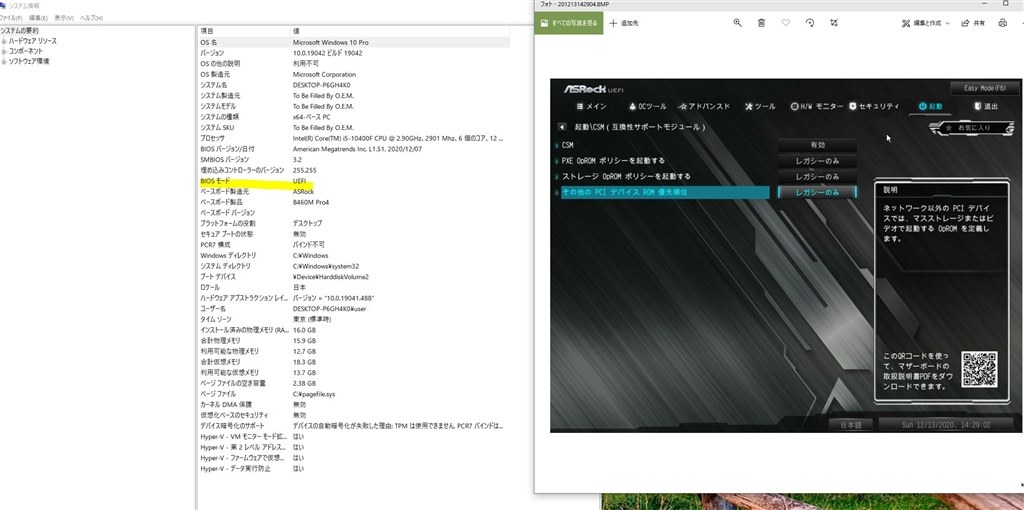
Task: Click the QR code in the BIOS photo
Action: click(x=979, y=370)
